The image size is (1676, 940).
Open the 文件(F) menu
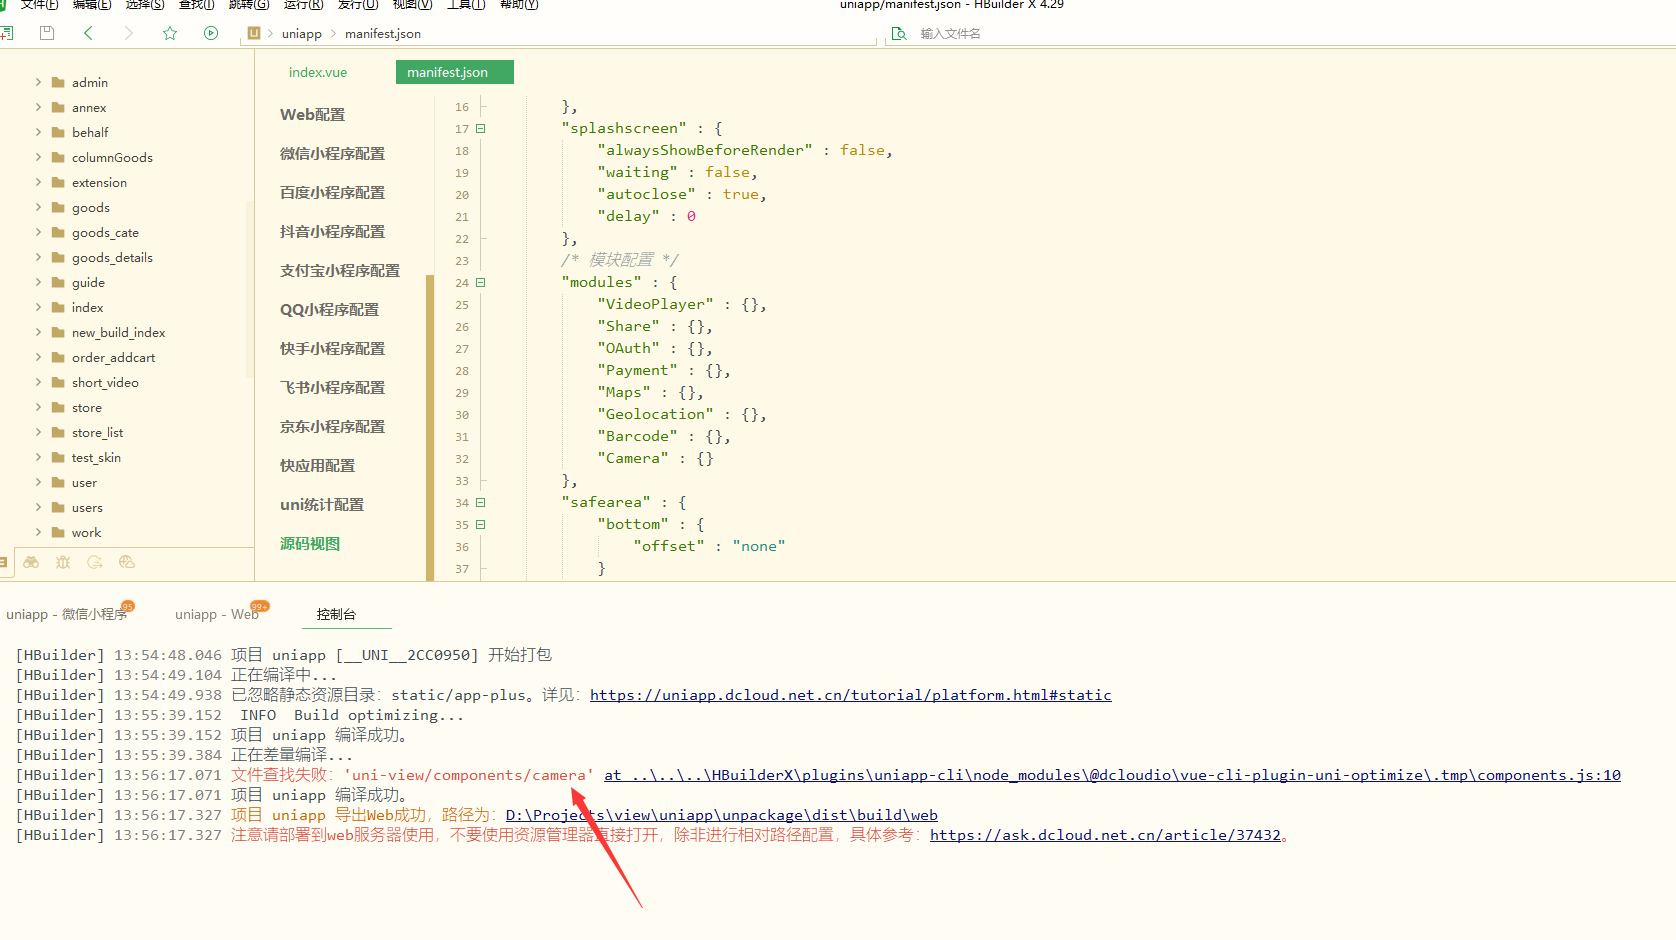coord(39,4)
